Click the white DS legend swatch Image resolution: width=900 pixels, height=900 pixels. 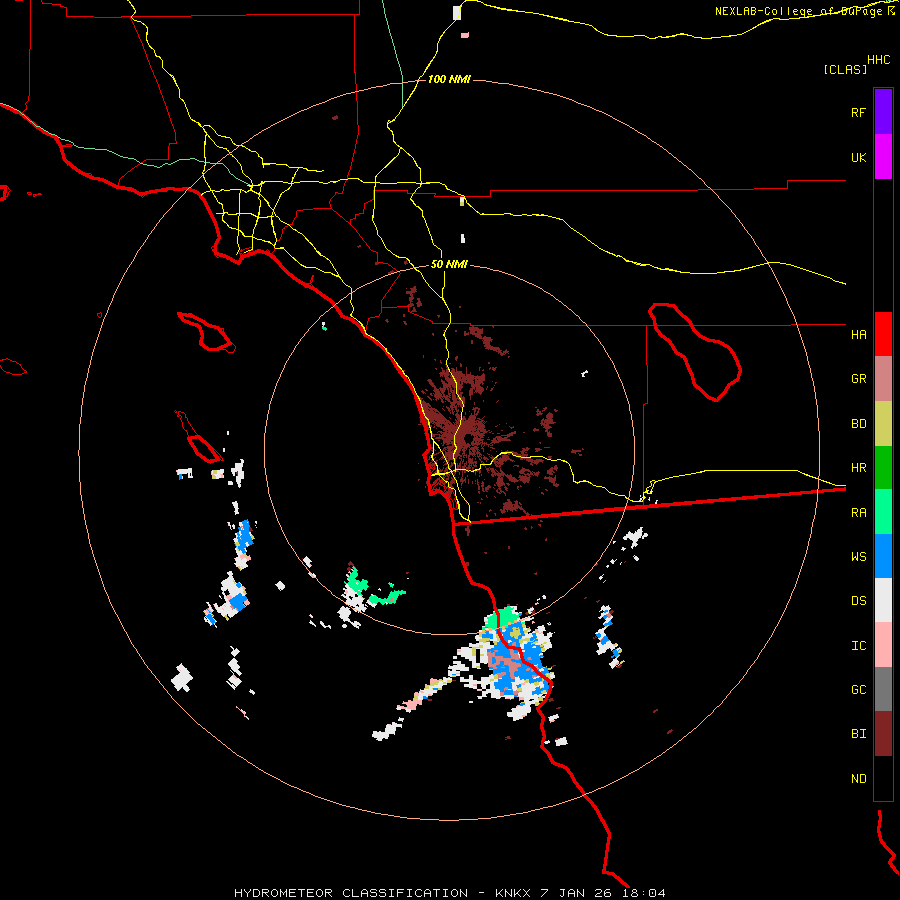click(883, 600)
